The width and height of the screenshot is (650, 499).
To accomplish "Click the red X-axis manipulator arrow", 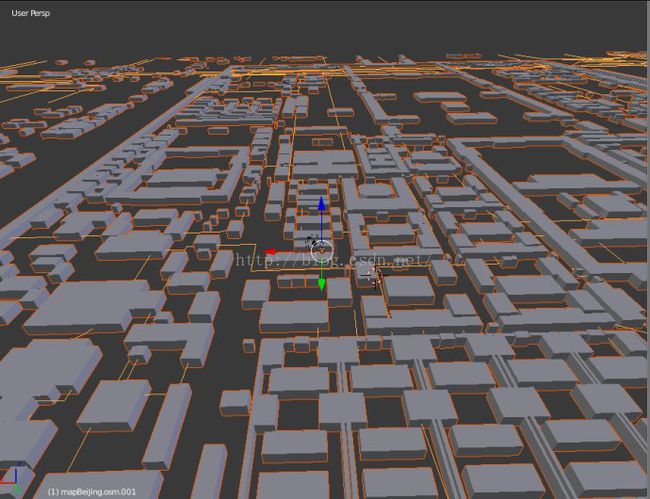I will [270, 252].
